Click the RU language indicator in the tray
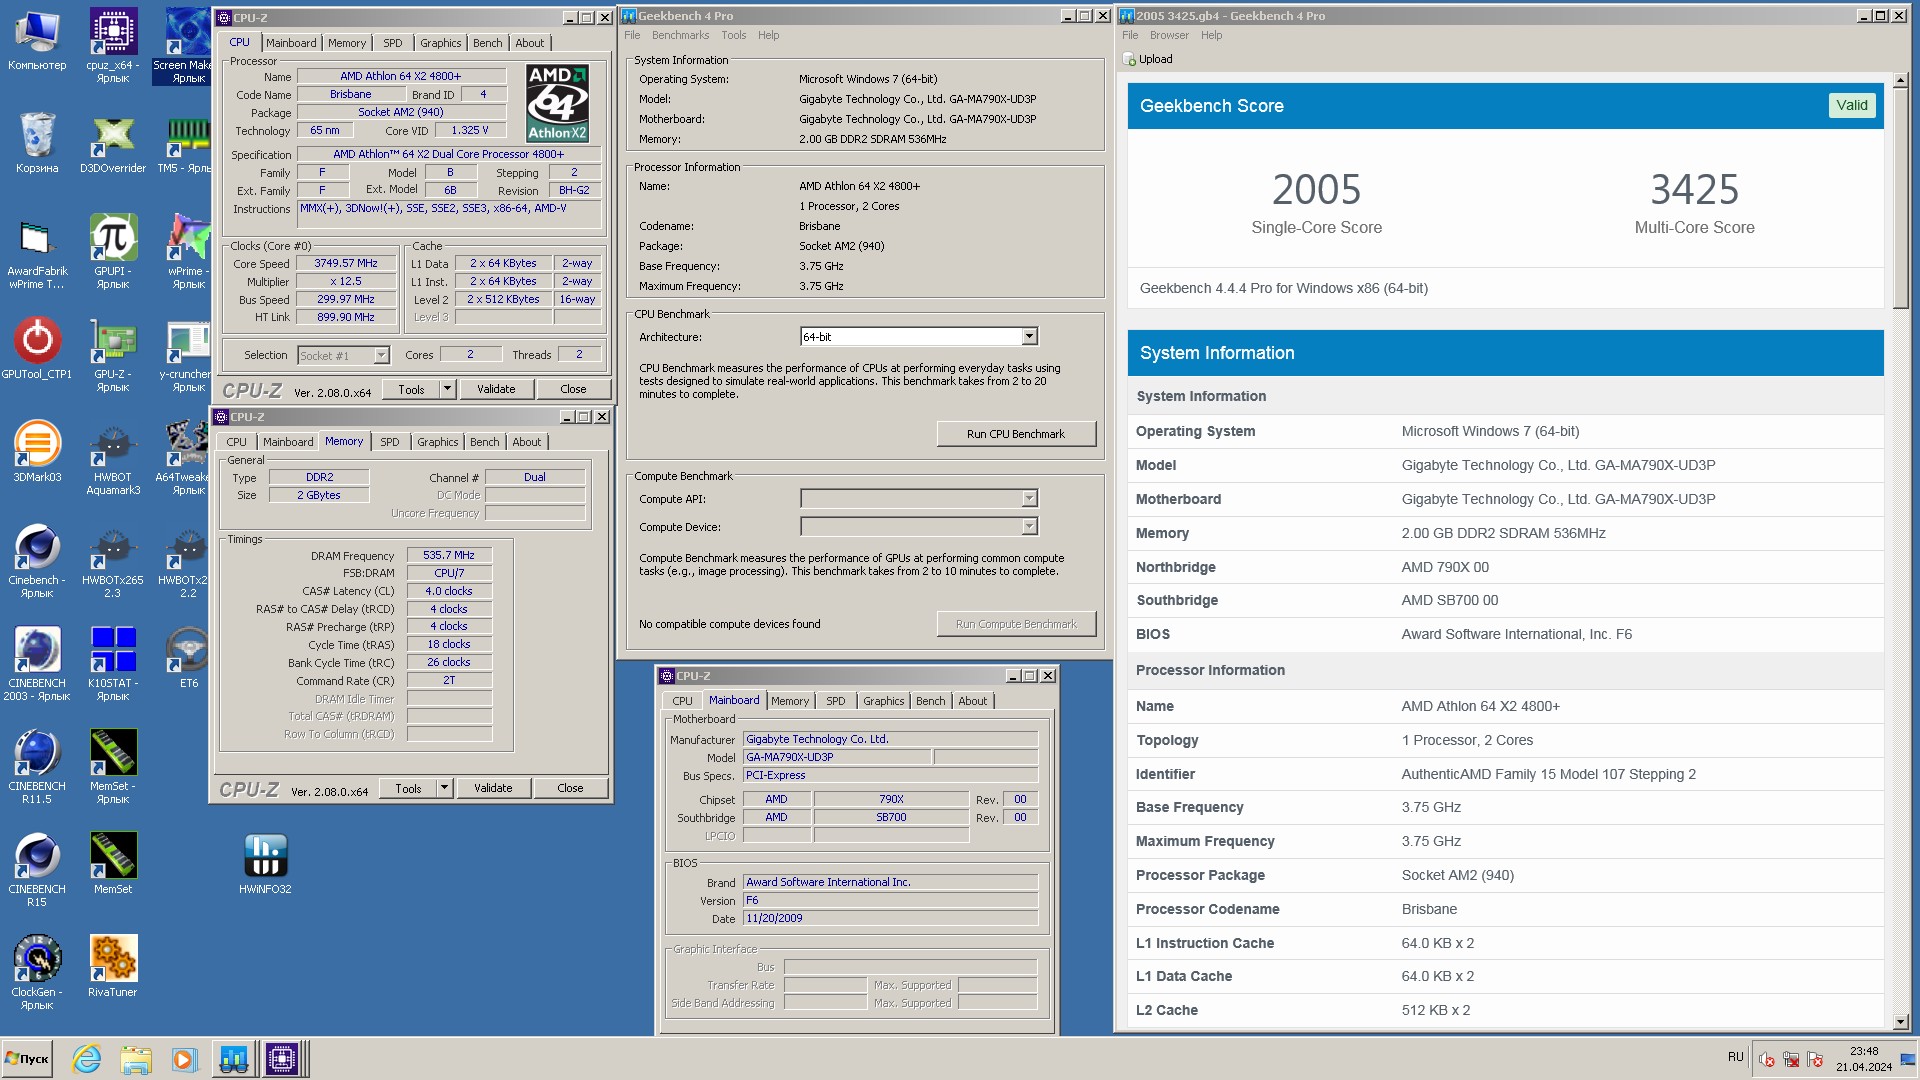This screenshot has height=1080, width=1920. pyautogui.click(x=1735, y=1057)
